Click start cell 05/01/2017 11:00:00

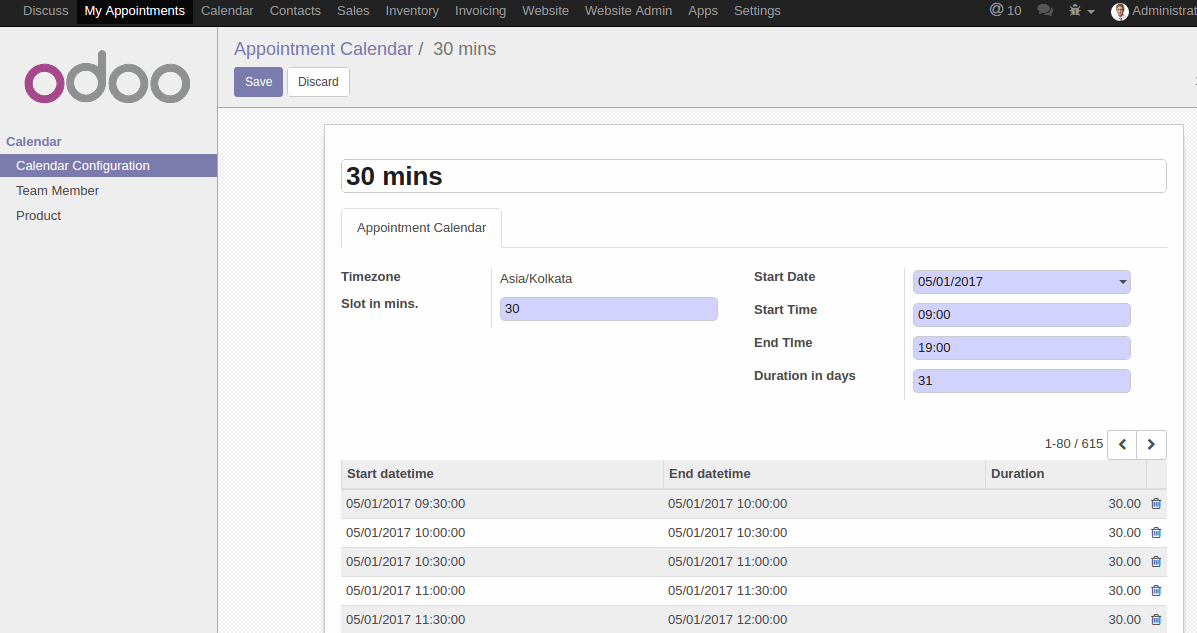(405, 591)
